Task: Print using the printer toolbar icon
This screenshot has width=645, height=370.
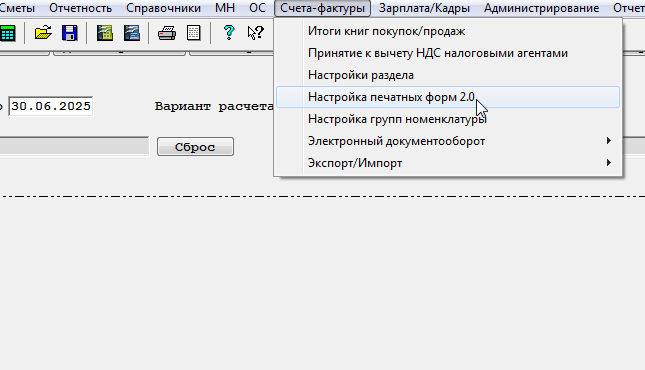Action: (167, 33)
